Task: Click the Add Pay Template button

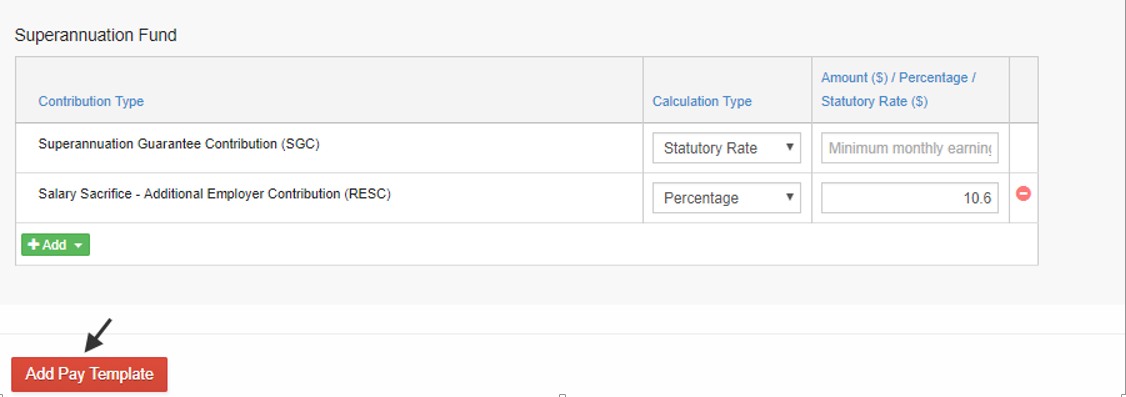Action: [x=89, y=374]
